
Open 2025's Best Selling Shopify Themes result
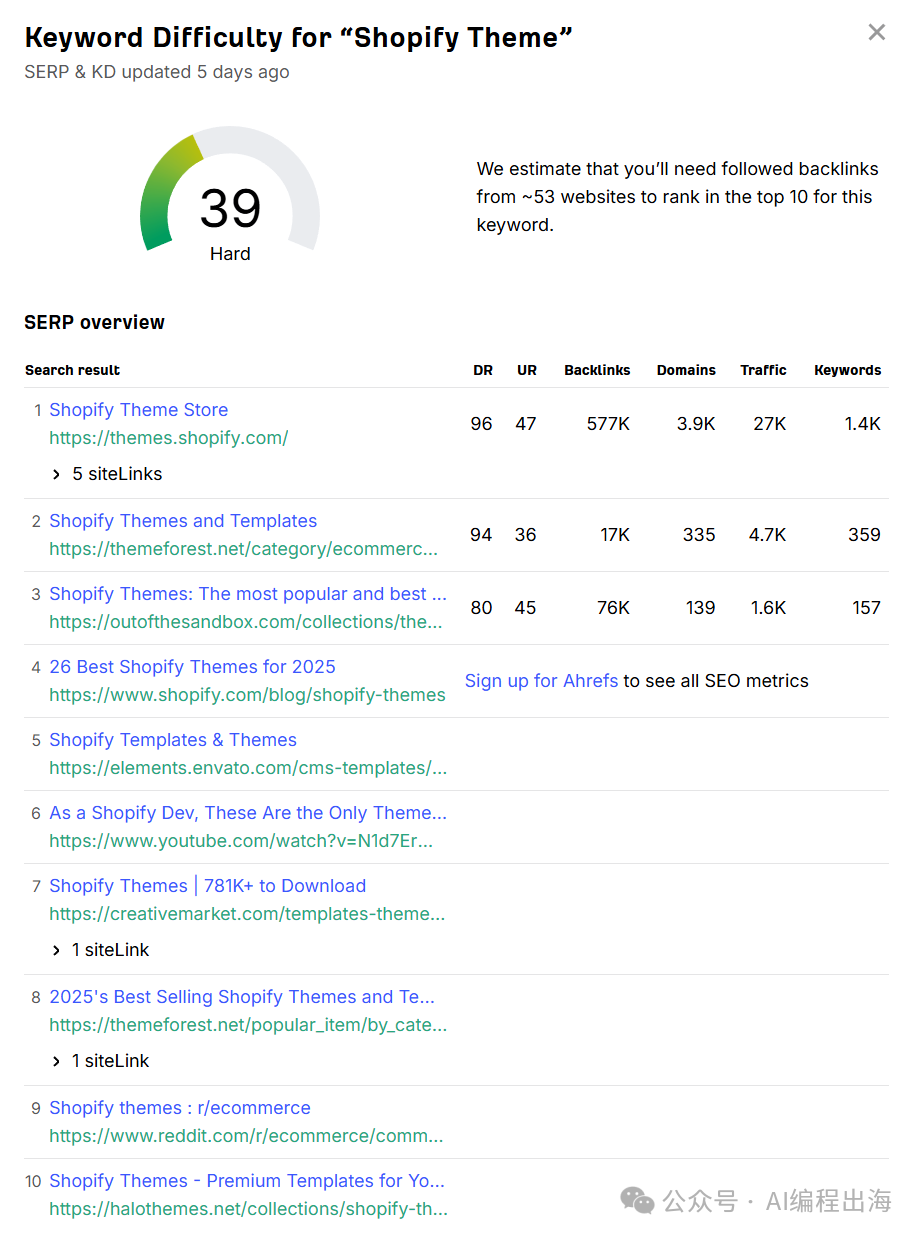click(241, 997)
